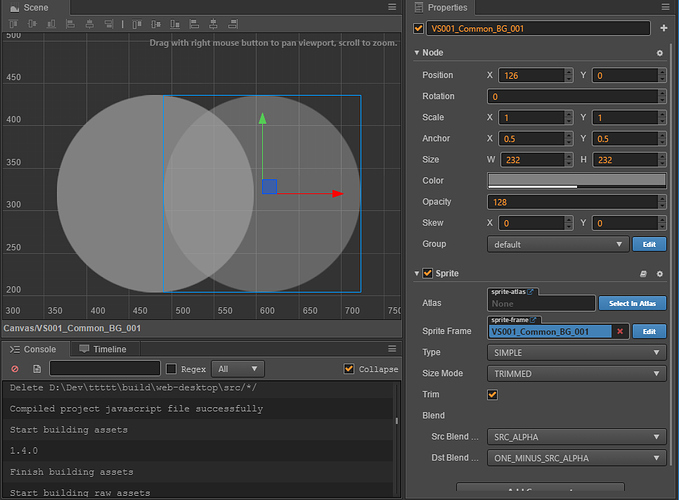This screenshot has height=500, width=679.
Task: Uncheck the Trim checkbox
Action: (x=492, y=395)
